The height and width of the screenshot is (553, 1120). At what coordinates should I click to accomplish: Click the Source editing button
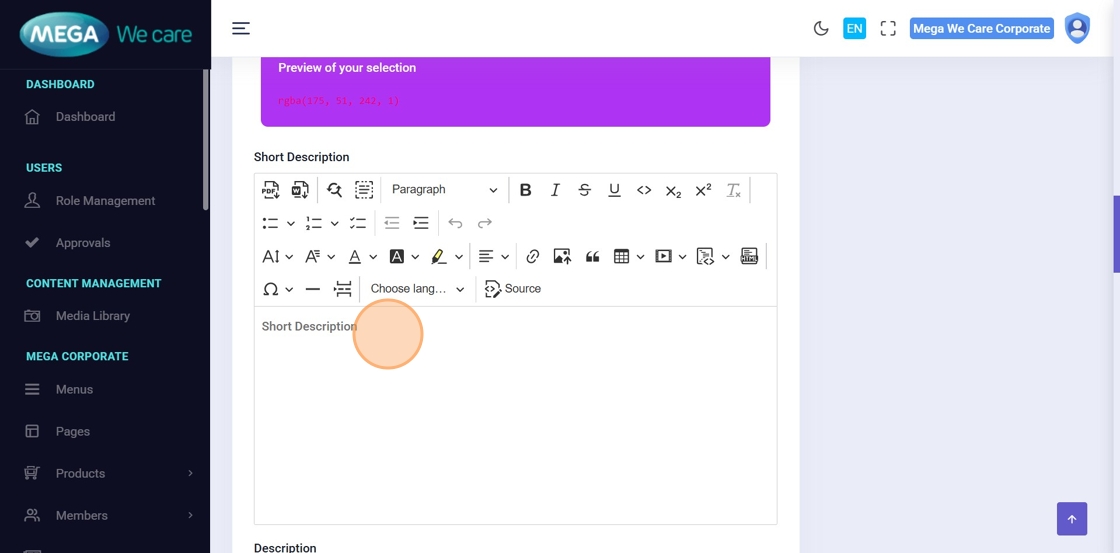pyautogui.click(x=513, y=289)
